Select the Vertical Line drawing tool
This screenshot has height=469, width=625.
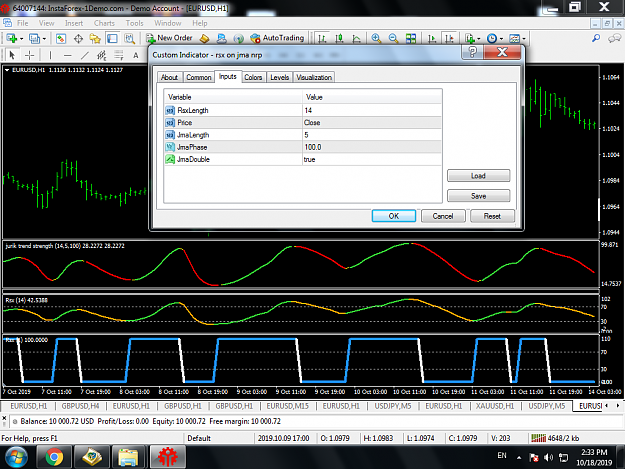click(50, 55)
